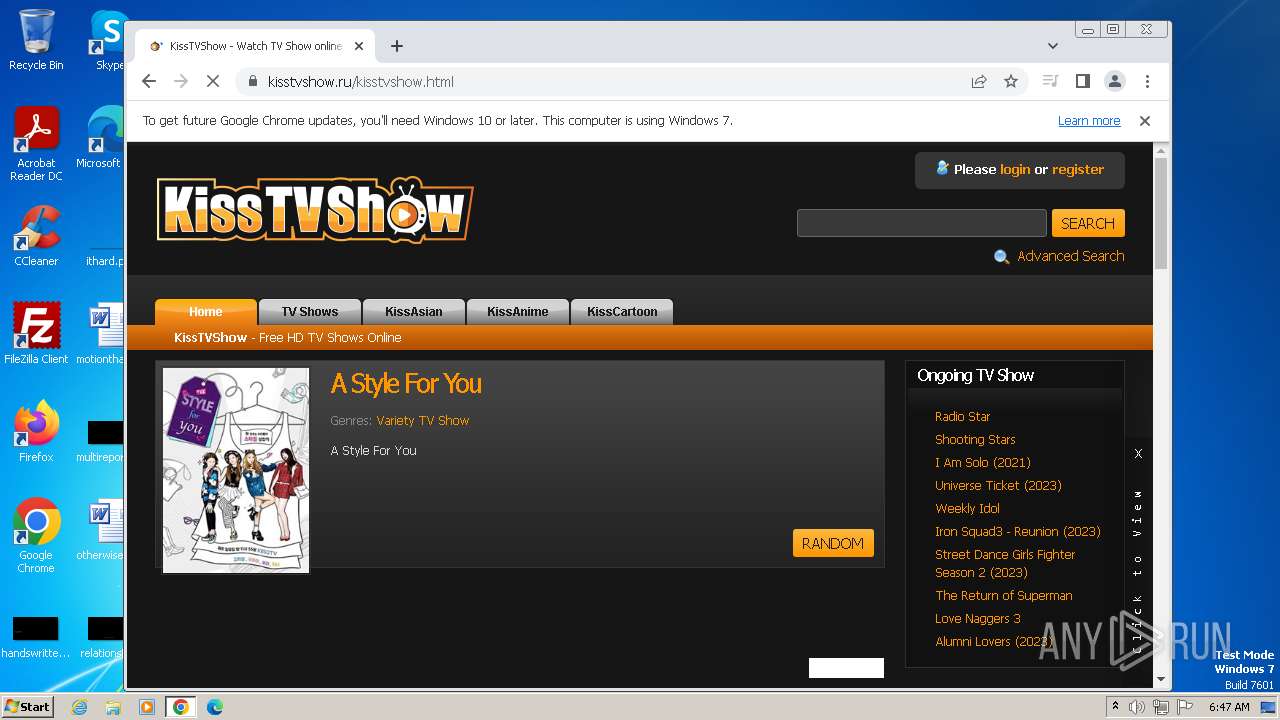1280x720 pixels.
Task: View site info via the lock icon
Action: pyautogui.click(x=252, y=81)
